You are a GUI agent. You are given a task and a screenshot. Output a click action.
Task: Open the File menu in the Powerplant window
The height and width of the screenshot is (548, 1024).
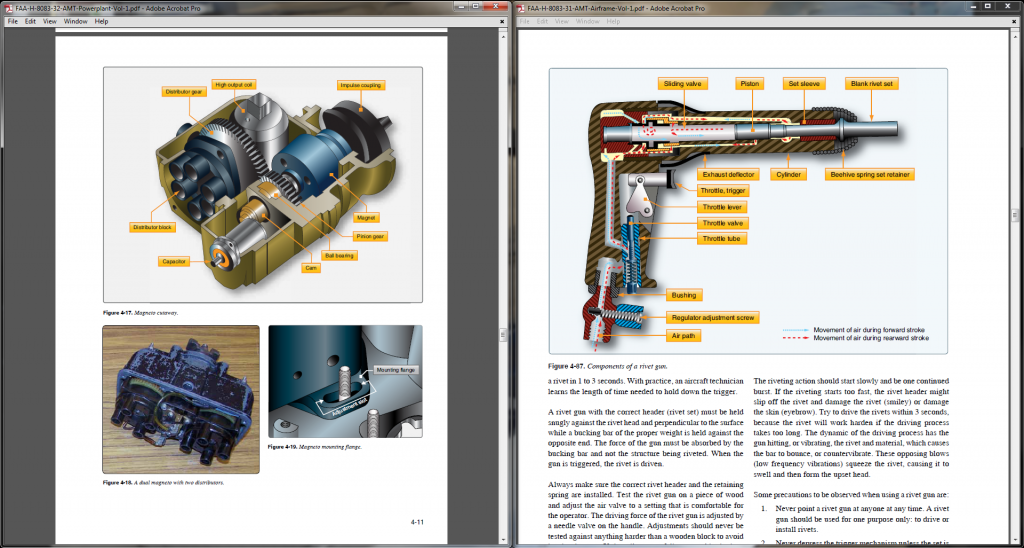pyautogui.click(x=13, y=21)
